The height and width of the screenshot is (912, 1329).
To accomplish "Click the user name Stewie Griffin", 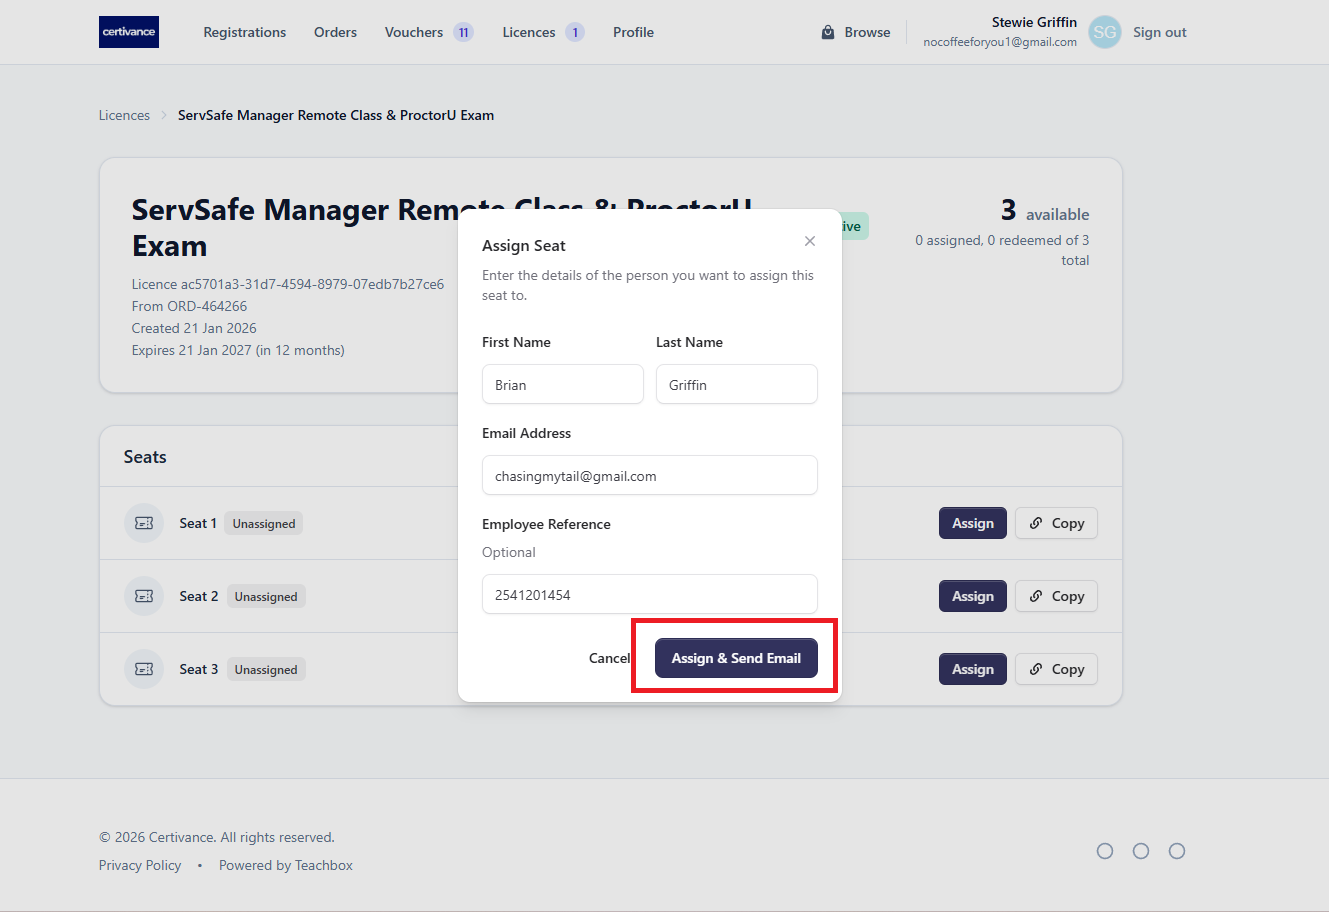I will pos(1034,22).
